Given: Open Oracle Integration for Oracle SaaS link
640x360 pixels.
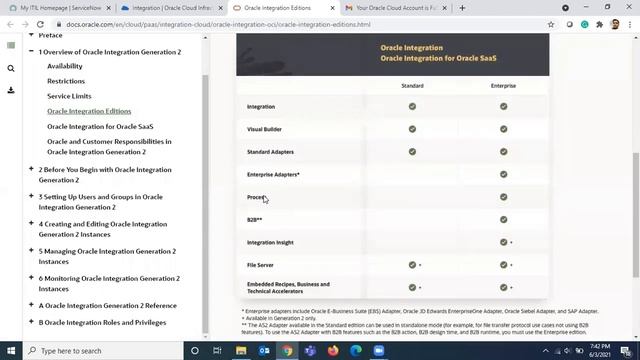Looking at the screenshot, I should (x=100, y=127).
